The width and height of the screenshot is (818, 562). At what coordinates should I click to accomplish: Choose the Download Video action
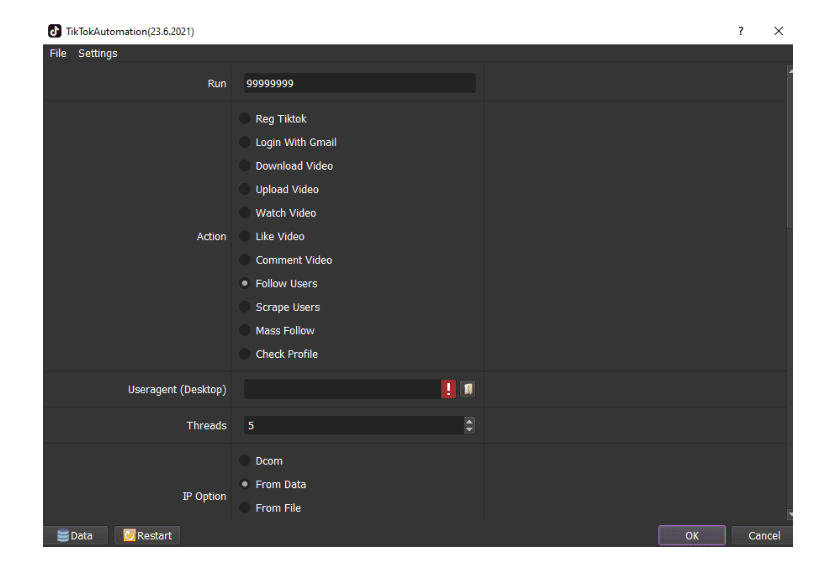coord(286,166)
